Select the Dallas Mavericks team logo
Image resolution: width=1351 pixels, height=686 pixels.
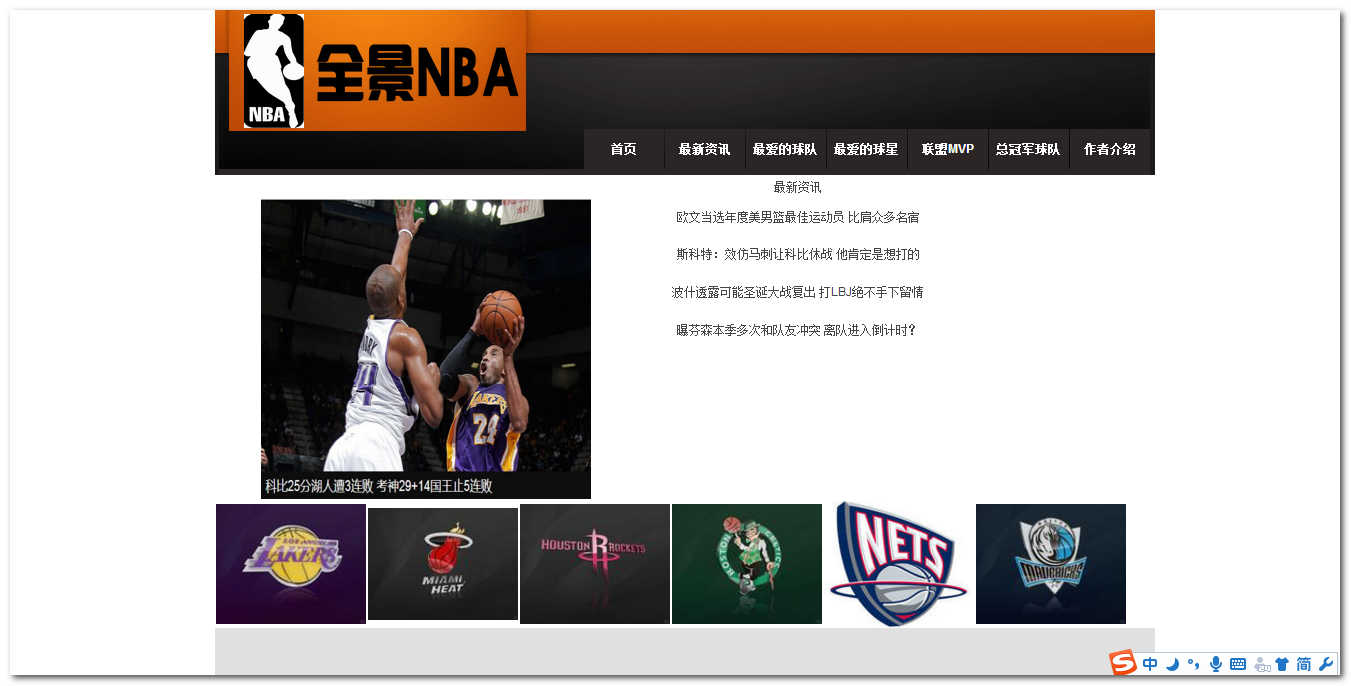1051,564
